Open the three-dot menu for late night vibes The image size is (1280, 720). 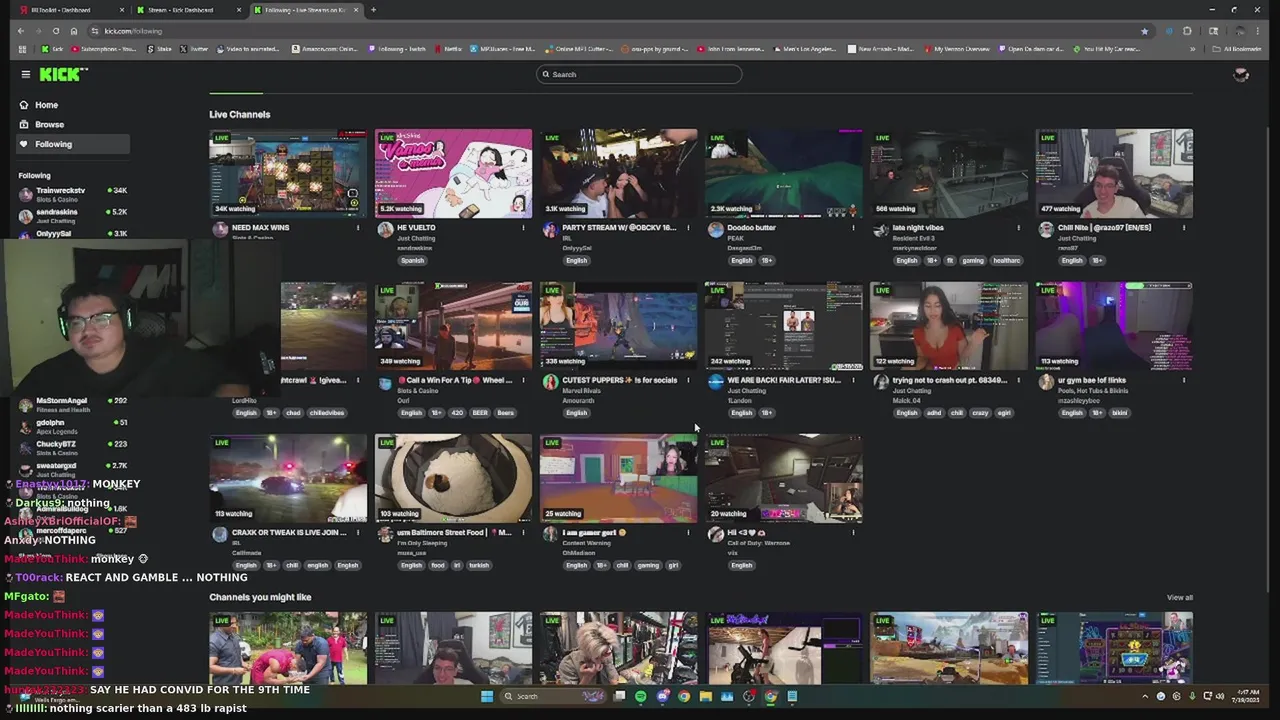[1018, 228]
